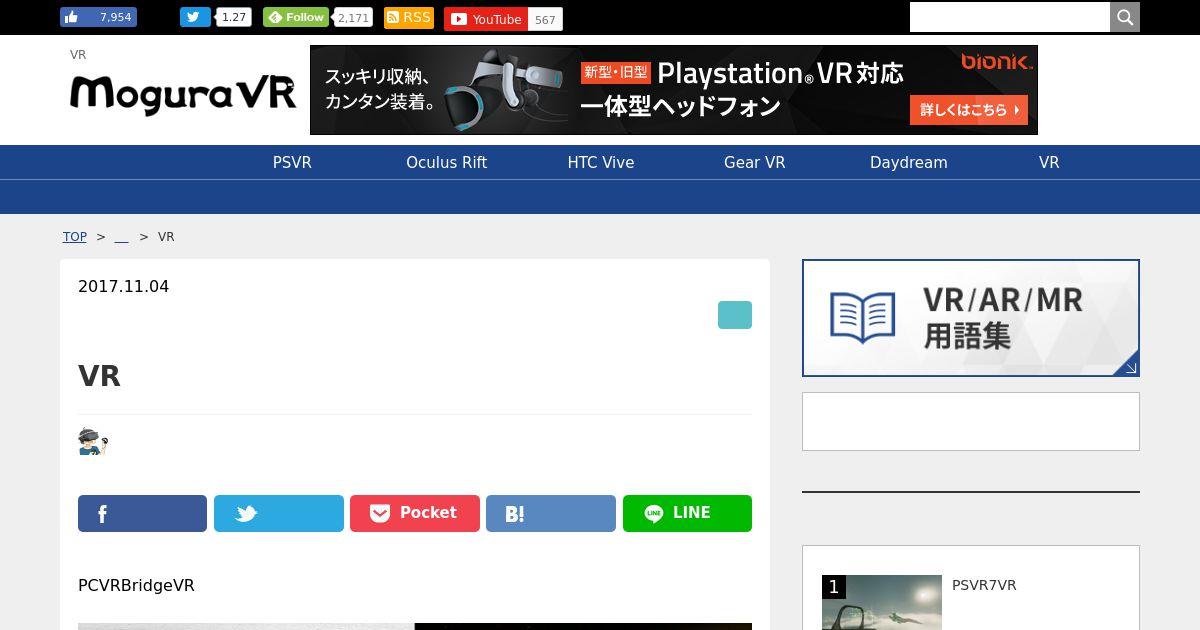Open the PSVR7VR ranking article title
The height and width of the screenshot is (630, 1200).
click(984, 585)
